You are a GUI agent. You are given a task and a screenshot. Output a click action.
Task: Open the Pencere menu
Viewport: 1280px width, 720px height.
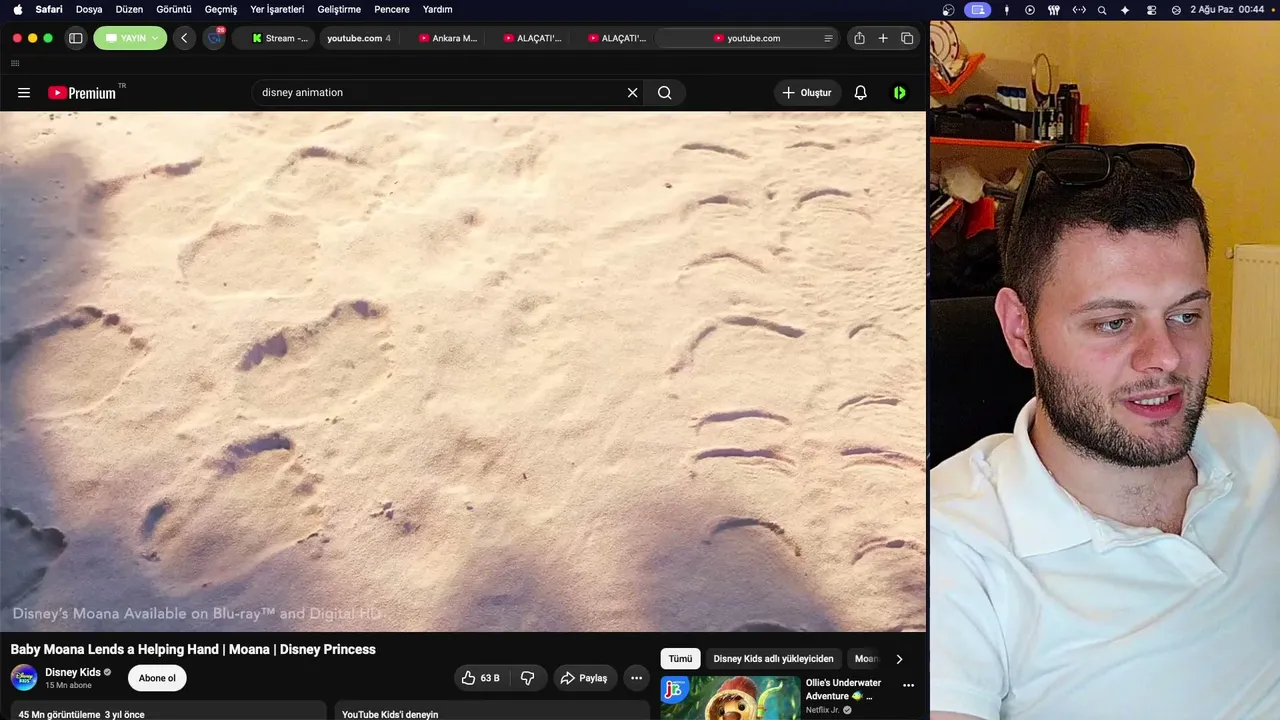pos(392,9)
